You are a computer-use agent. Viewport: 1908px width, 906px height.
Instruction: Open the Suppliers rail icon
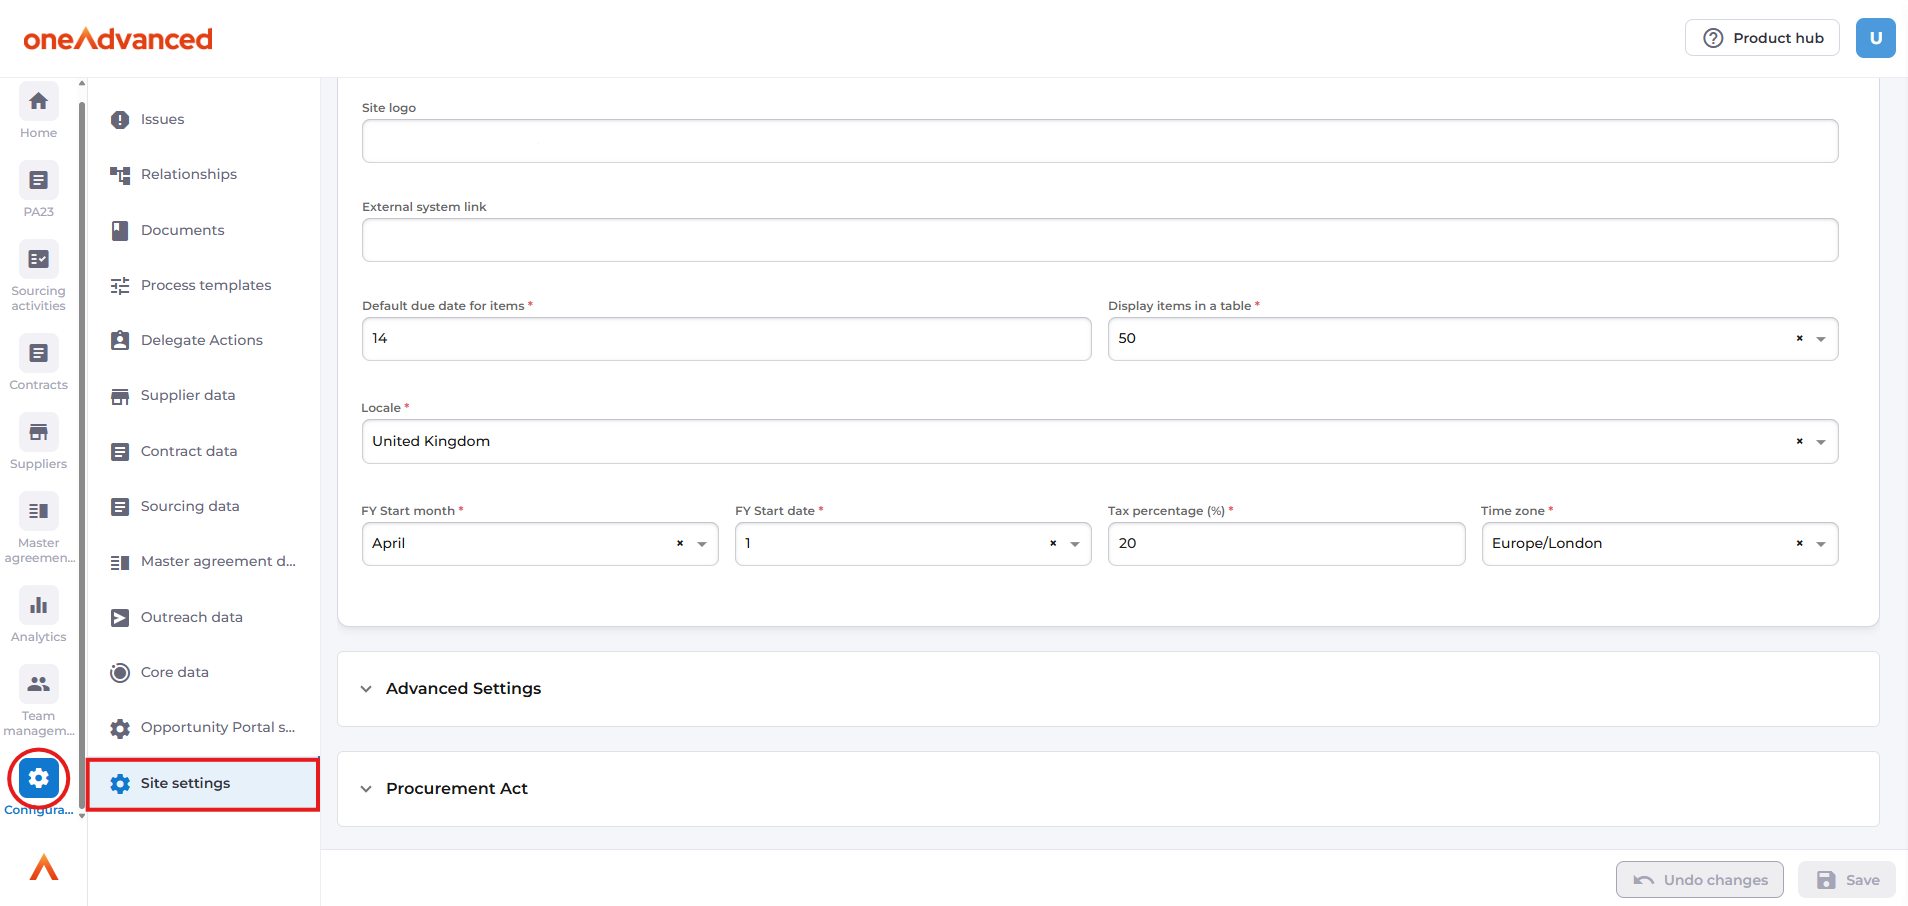(x=38, y=433)
